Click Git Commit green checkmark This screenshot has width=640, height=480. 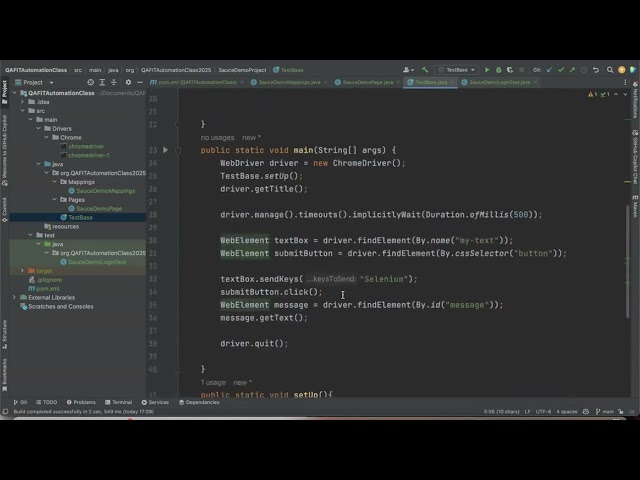point(561,70)
